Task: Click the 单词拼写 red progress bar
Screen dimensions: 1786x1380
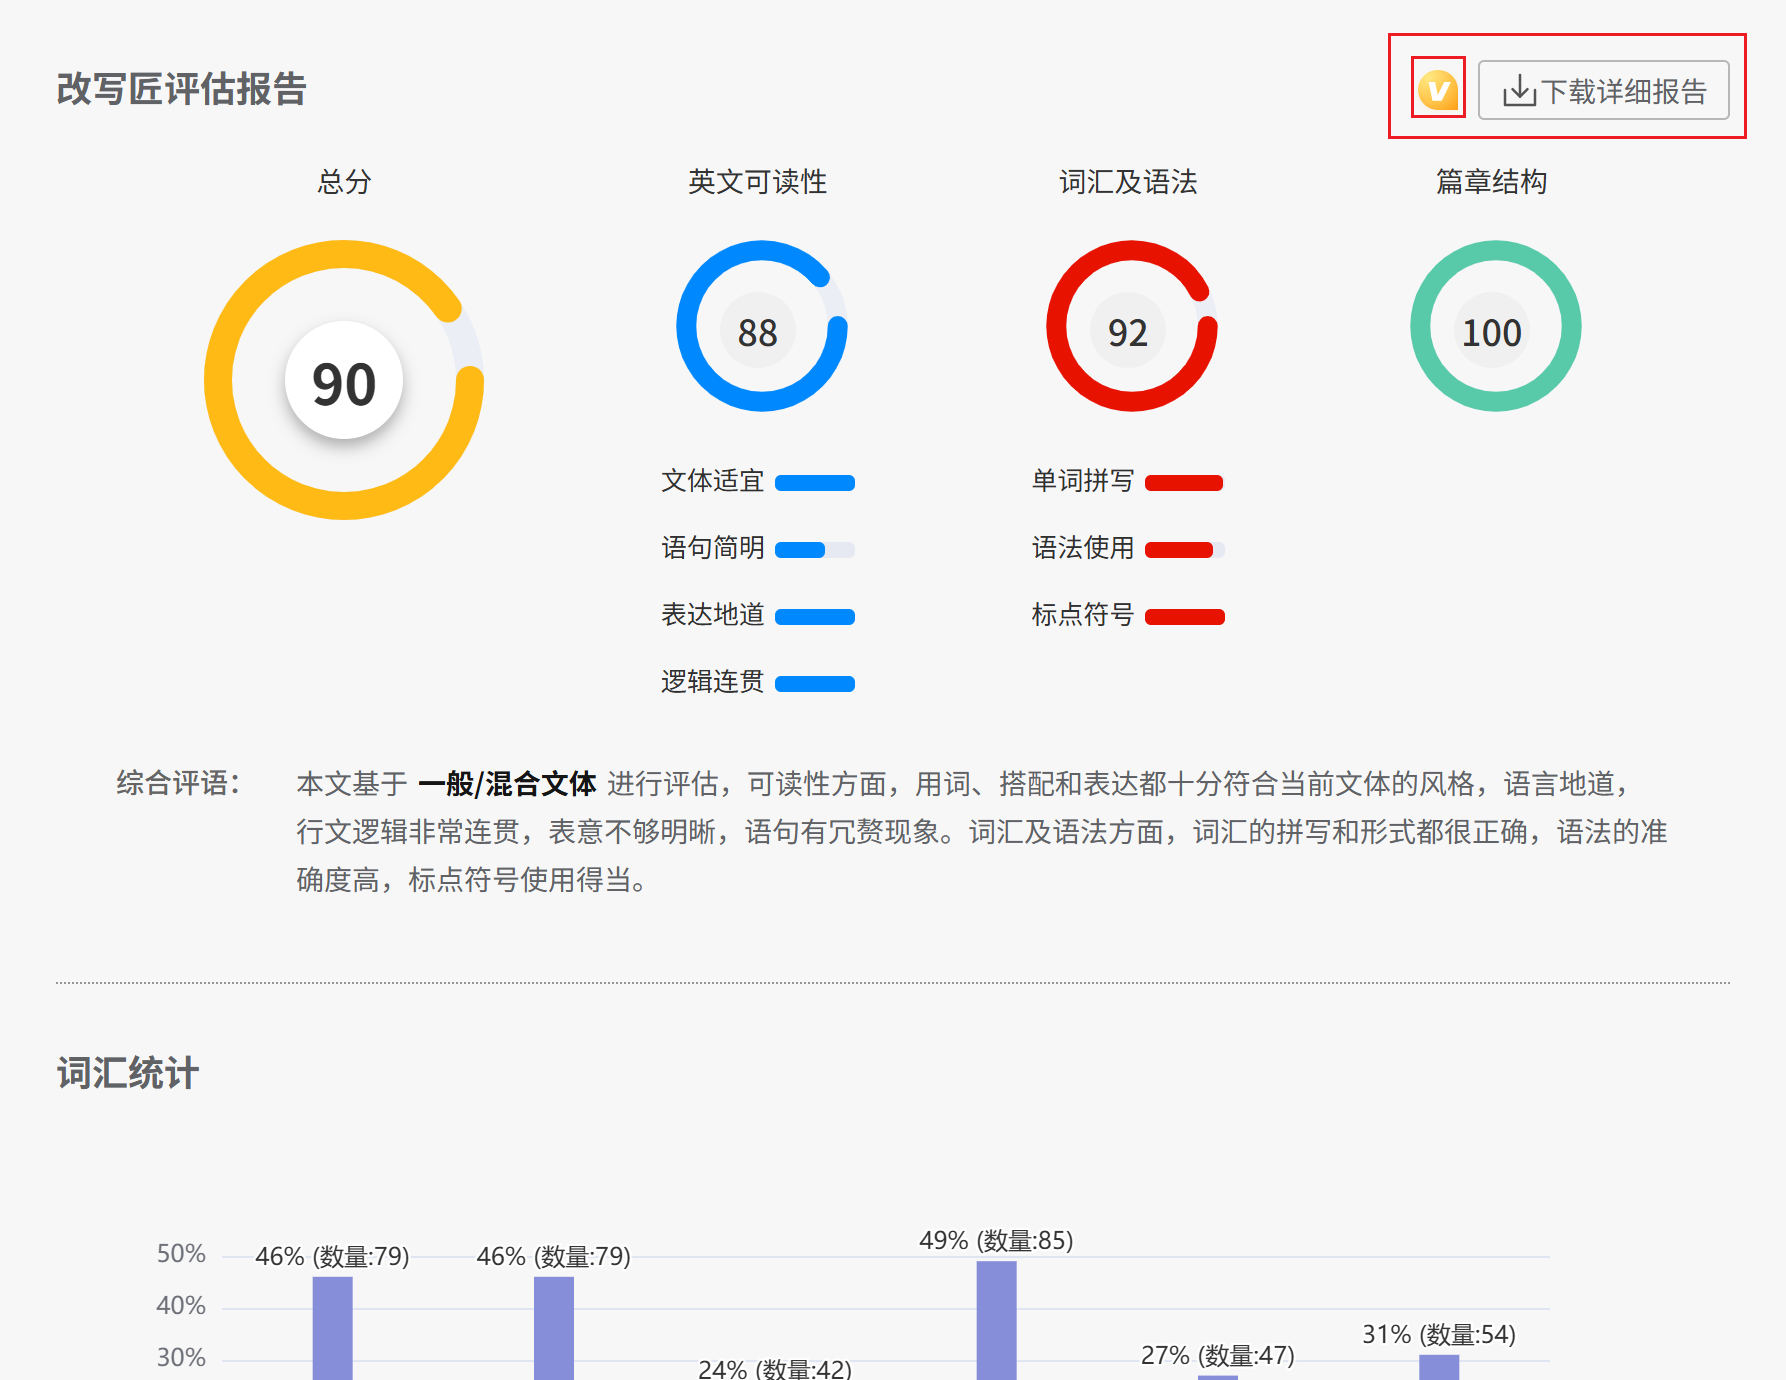Action: [x=1184, y=483]
